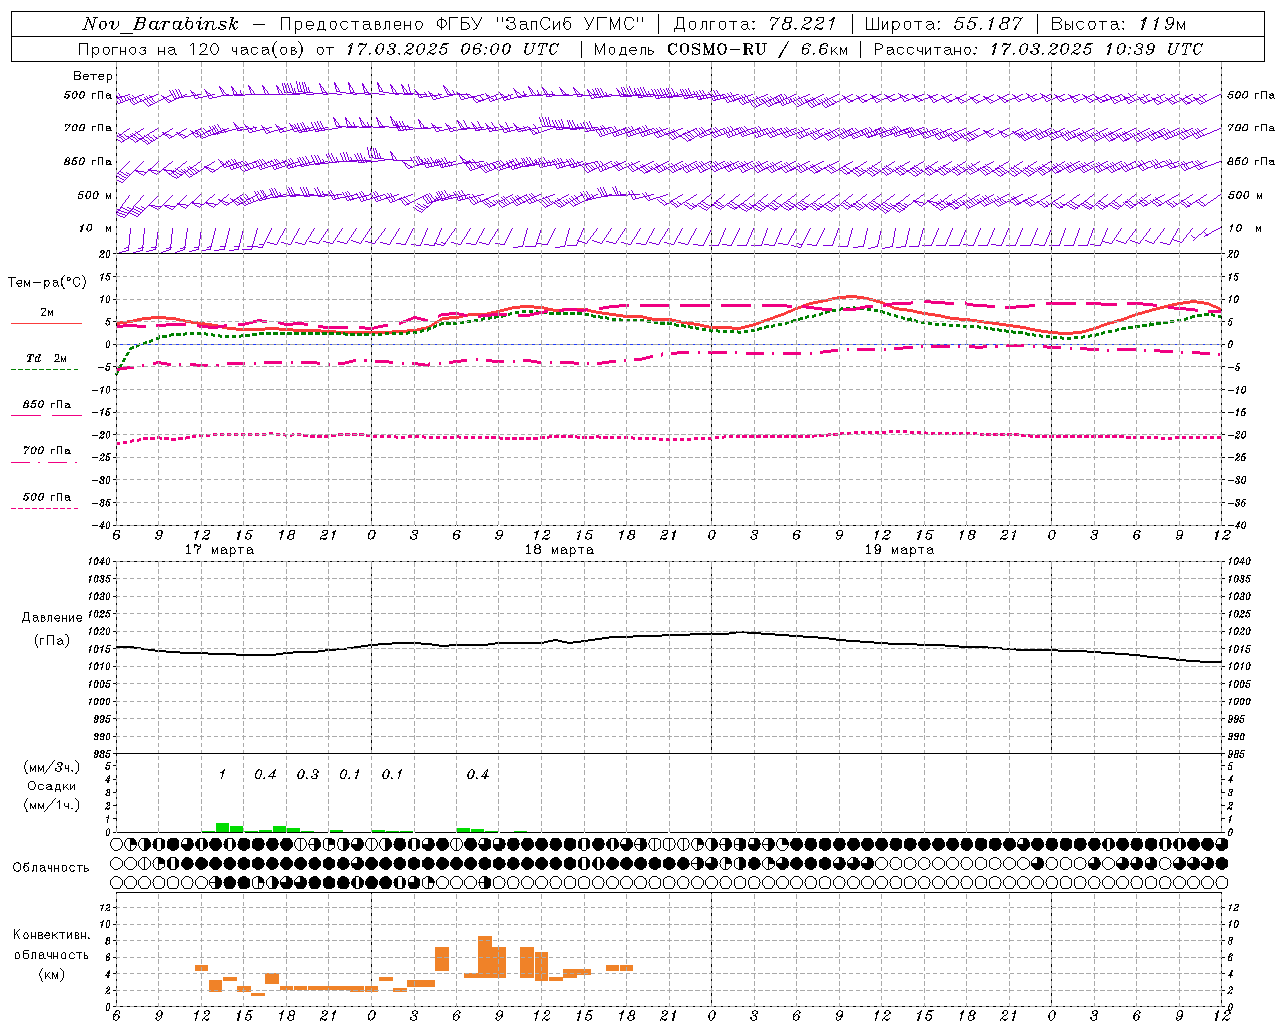
Task: Click the '850 гПа' temperature legend entry
Action: click(x=47, y=405)
